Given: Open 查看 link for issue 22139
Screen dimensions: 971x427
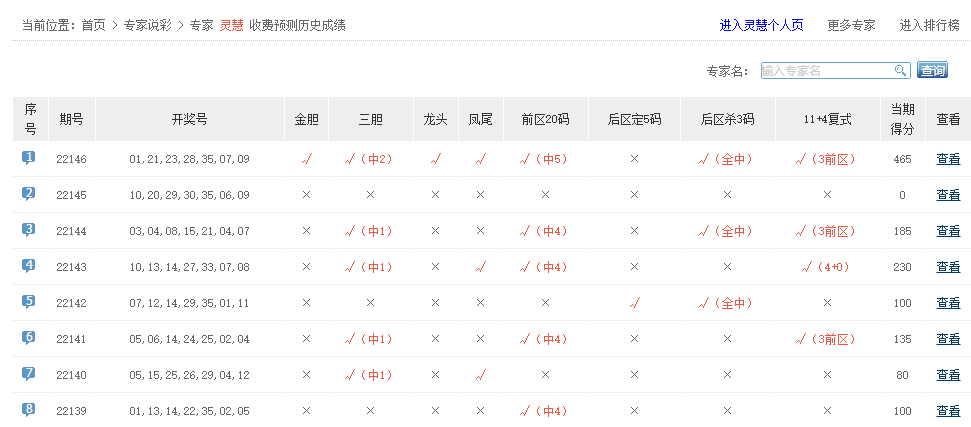Looking at the screenshot, I should click(x=947, y=411).
